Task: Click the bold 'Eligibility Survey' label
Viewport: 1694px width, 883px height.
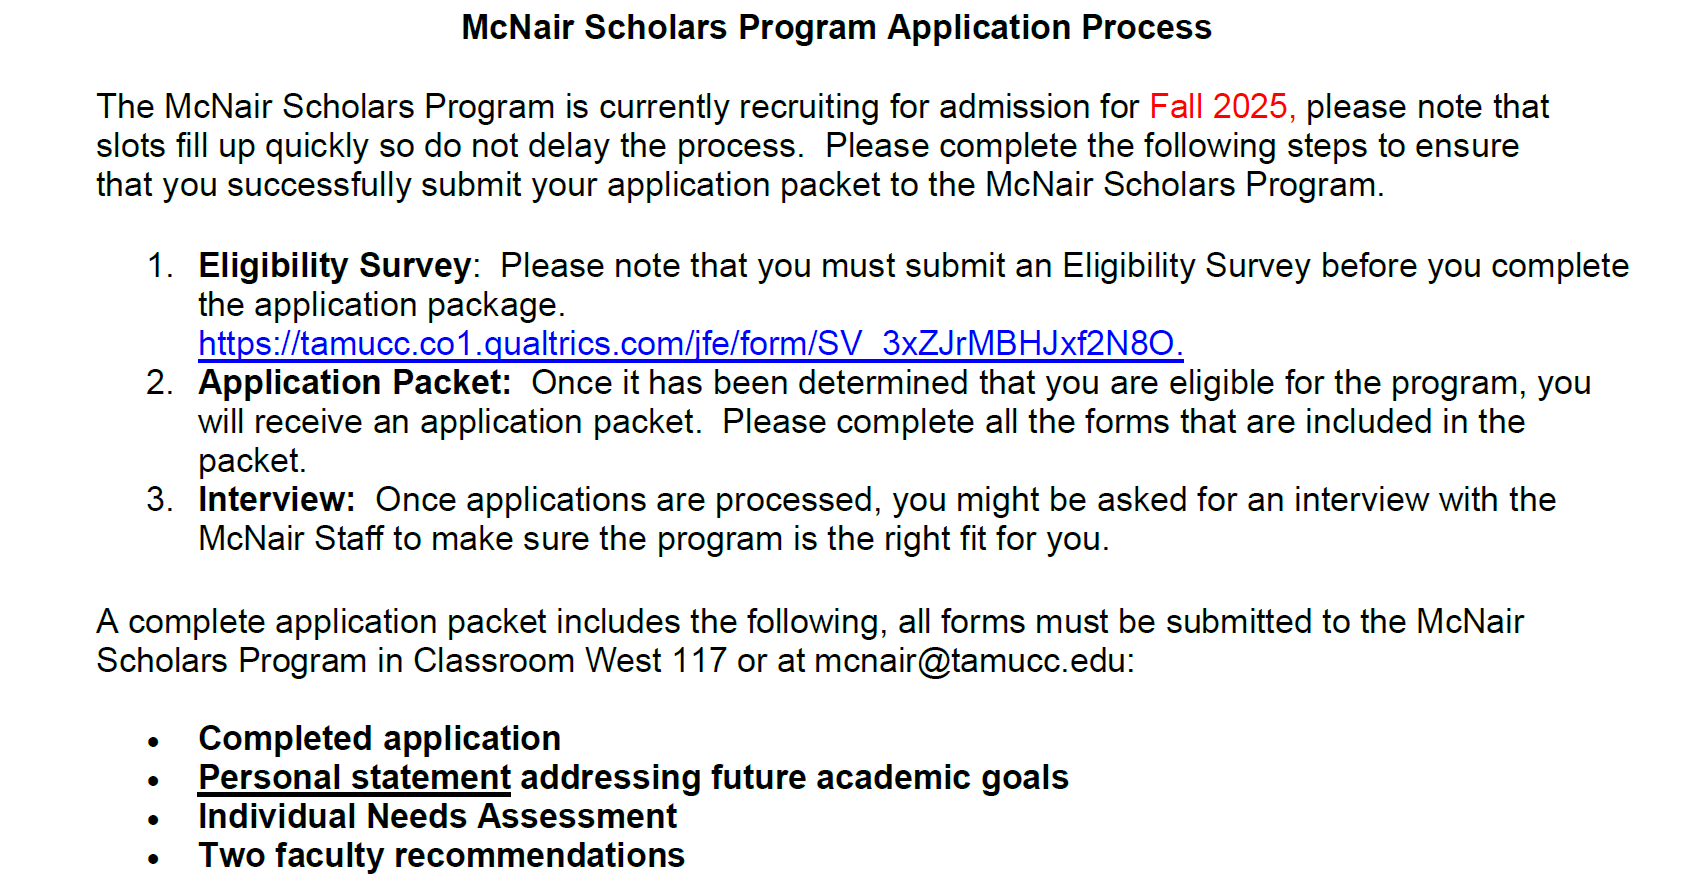Action: (x=334, y=266)
